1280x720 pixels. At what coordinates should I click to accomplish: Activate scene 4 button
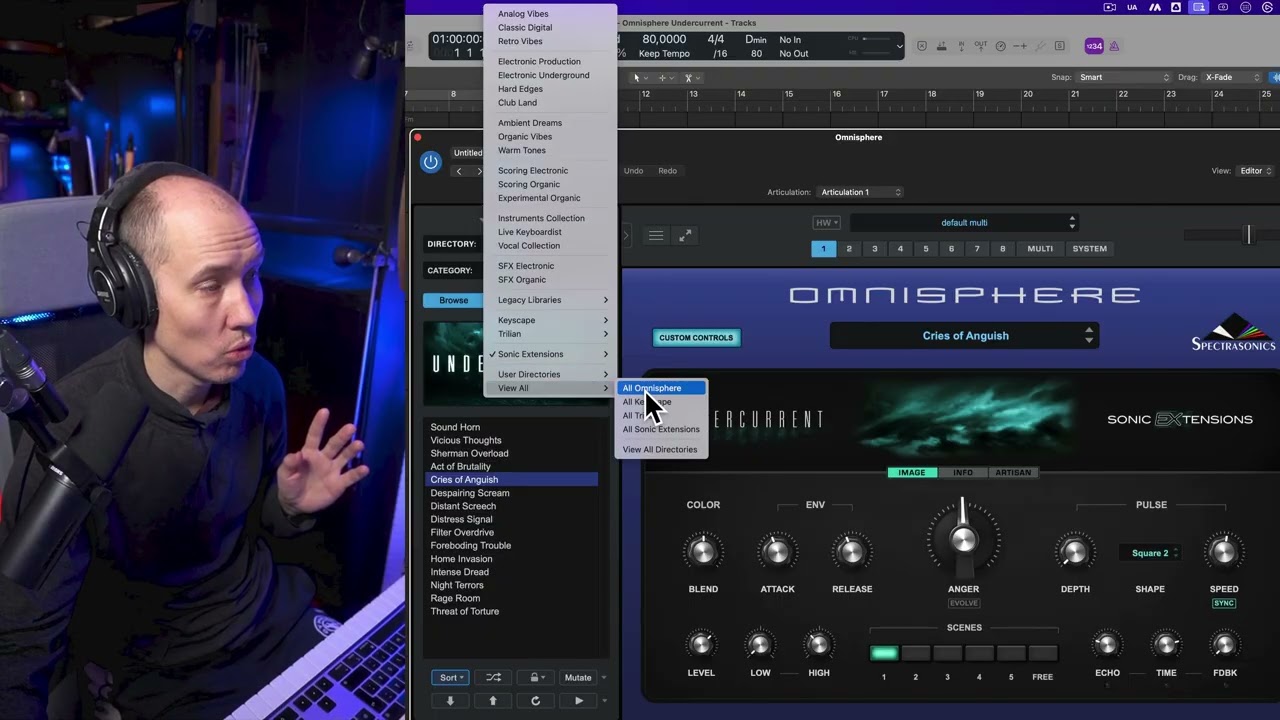click(979, 653)
